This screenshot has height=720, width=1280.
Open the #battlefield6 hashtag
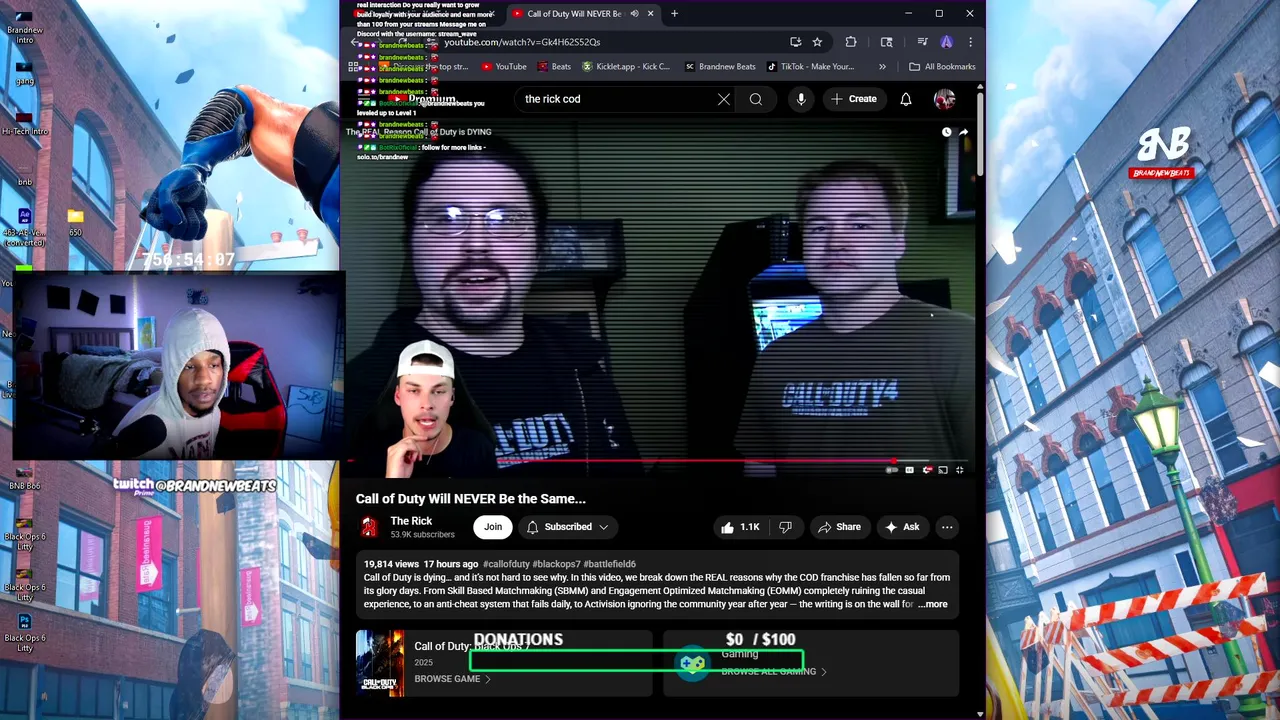[609, 564]
